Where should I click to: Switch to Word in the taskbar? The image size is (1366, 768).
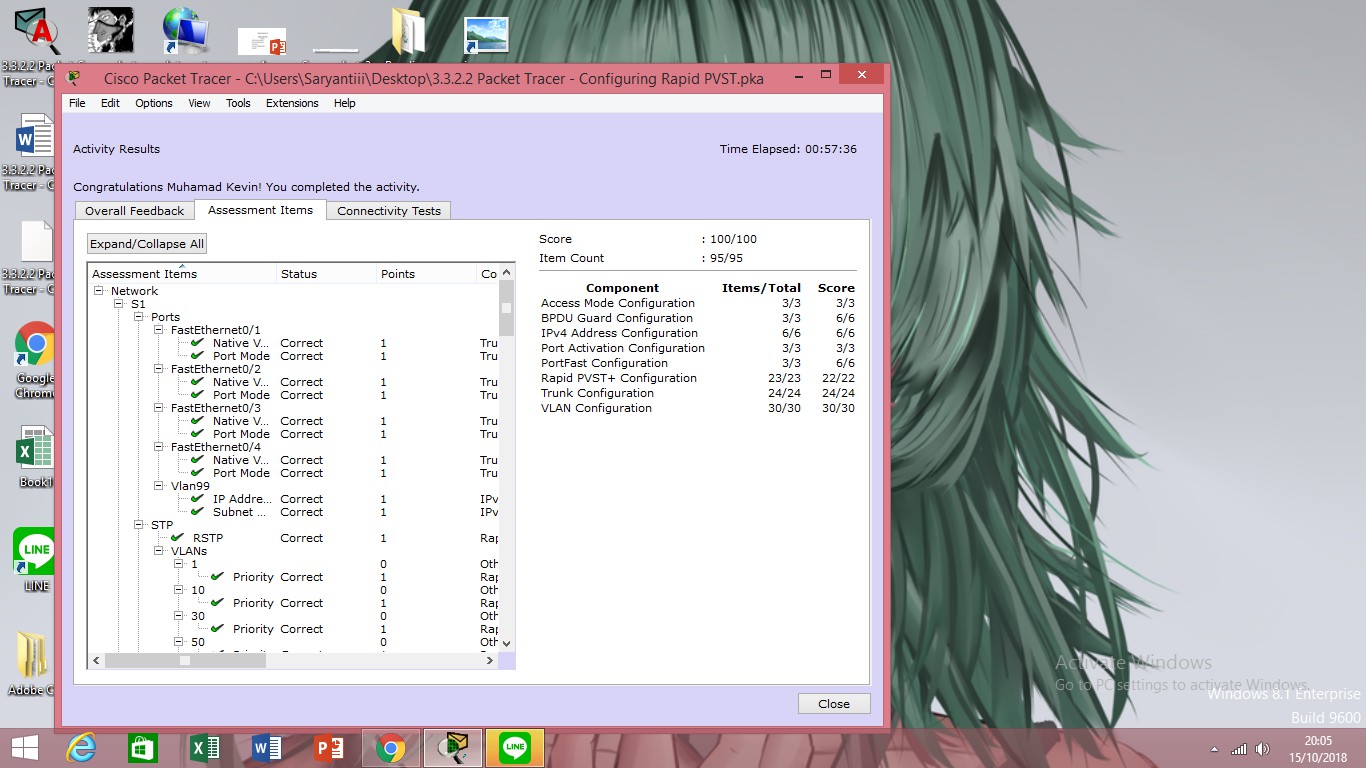(x=267, y=747)
